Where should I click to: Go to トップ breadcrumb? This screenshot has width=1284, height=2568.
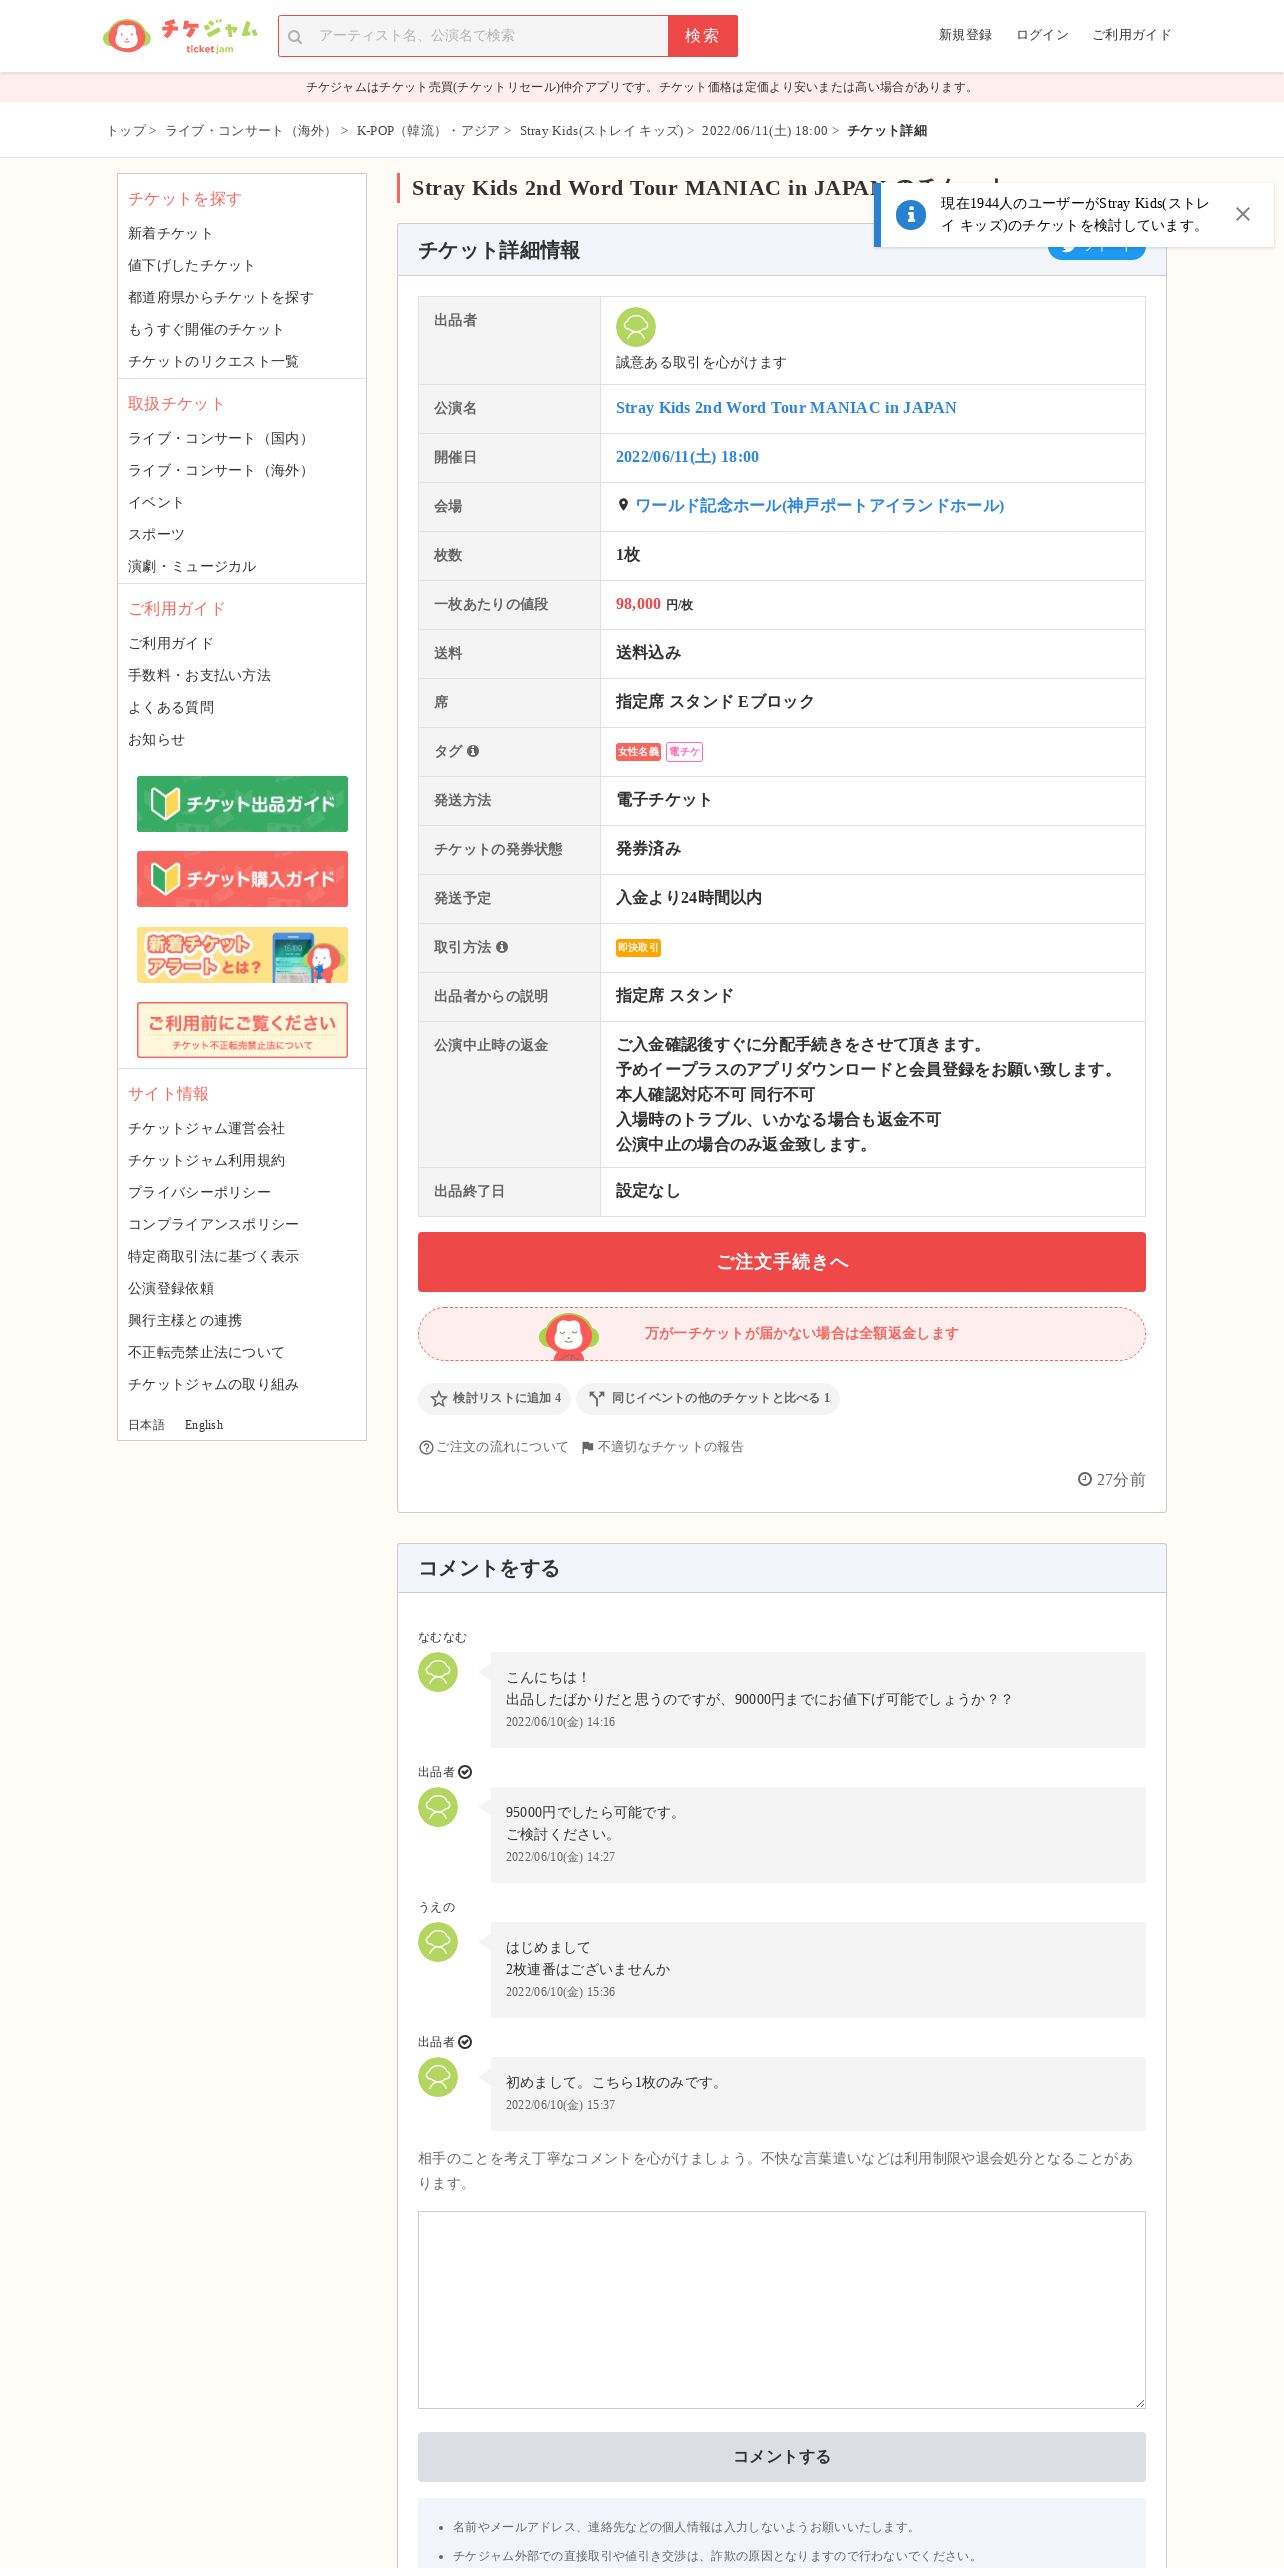[126, 131]
